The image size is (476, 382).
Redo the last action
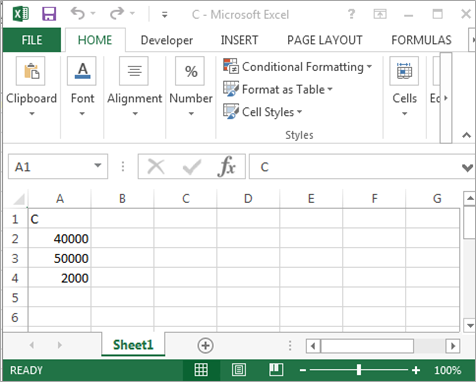point(117,14)
